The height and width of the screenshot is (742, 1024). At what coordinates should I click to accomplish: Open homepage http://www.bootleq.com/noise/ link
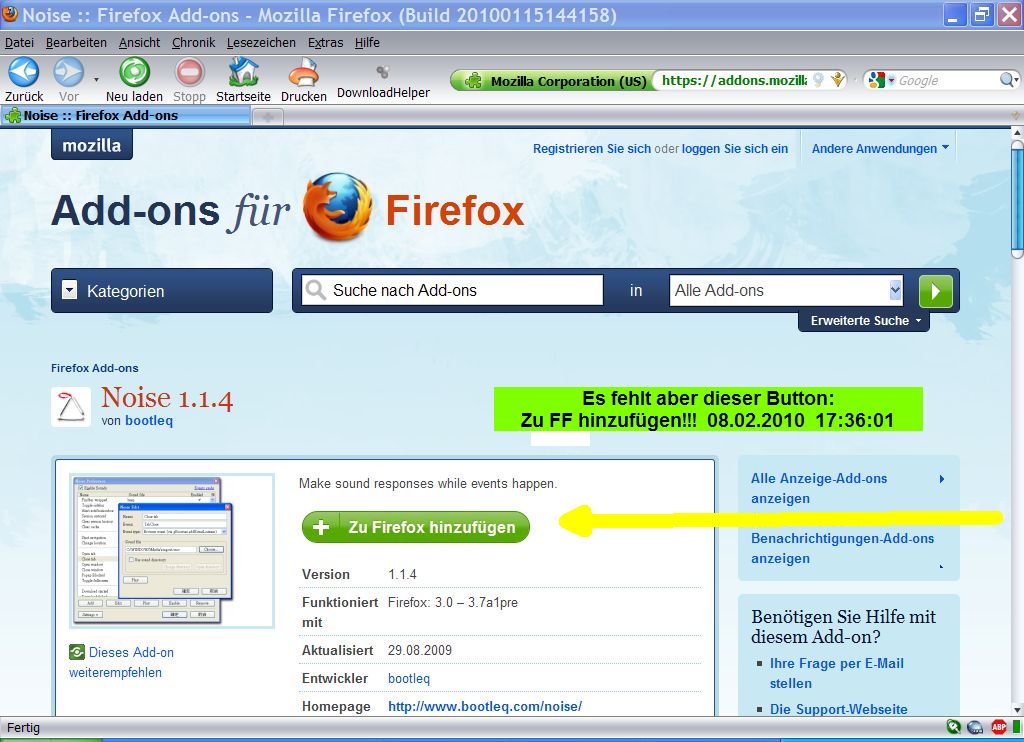[x=485, y=707]
